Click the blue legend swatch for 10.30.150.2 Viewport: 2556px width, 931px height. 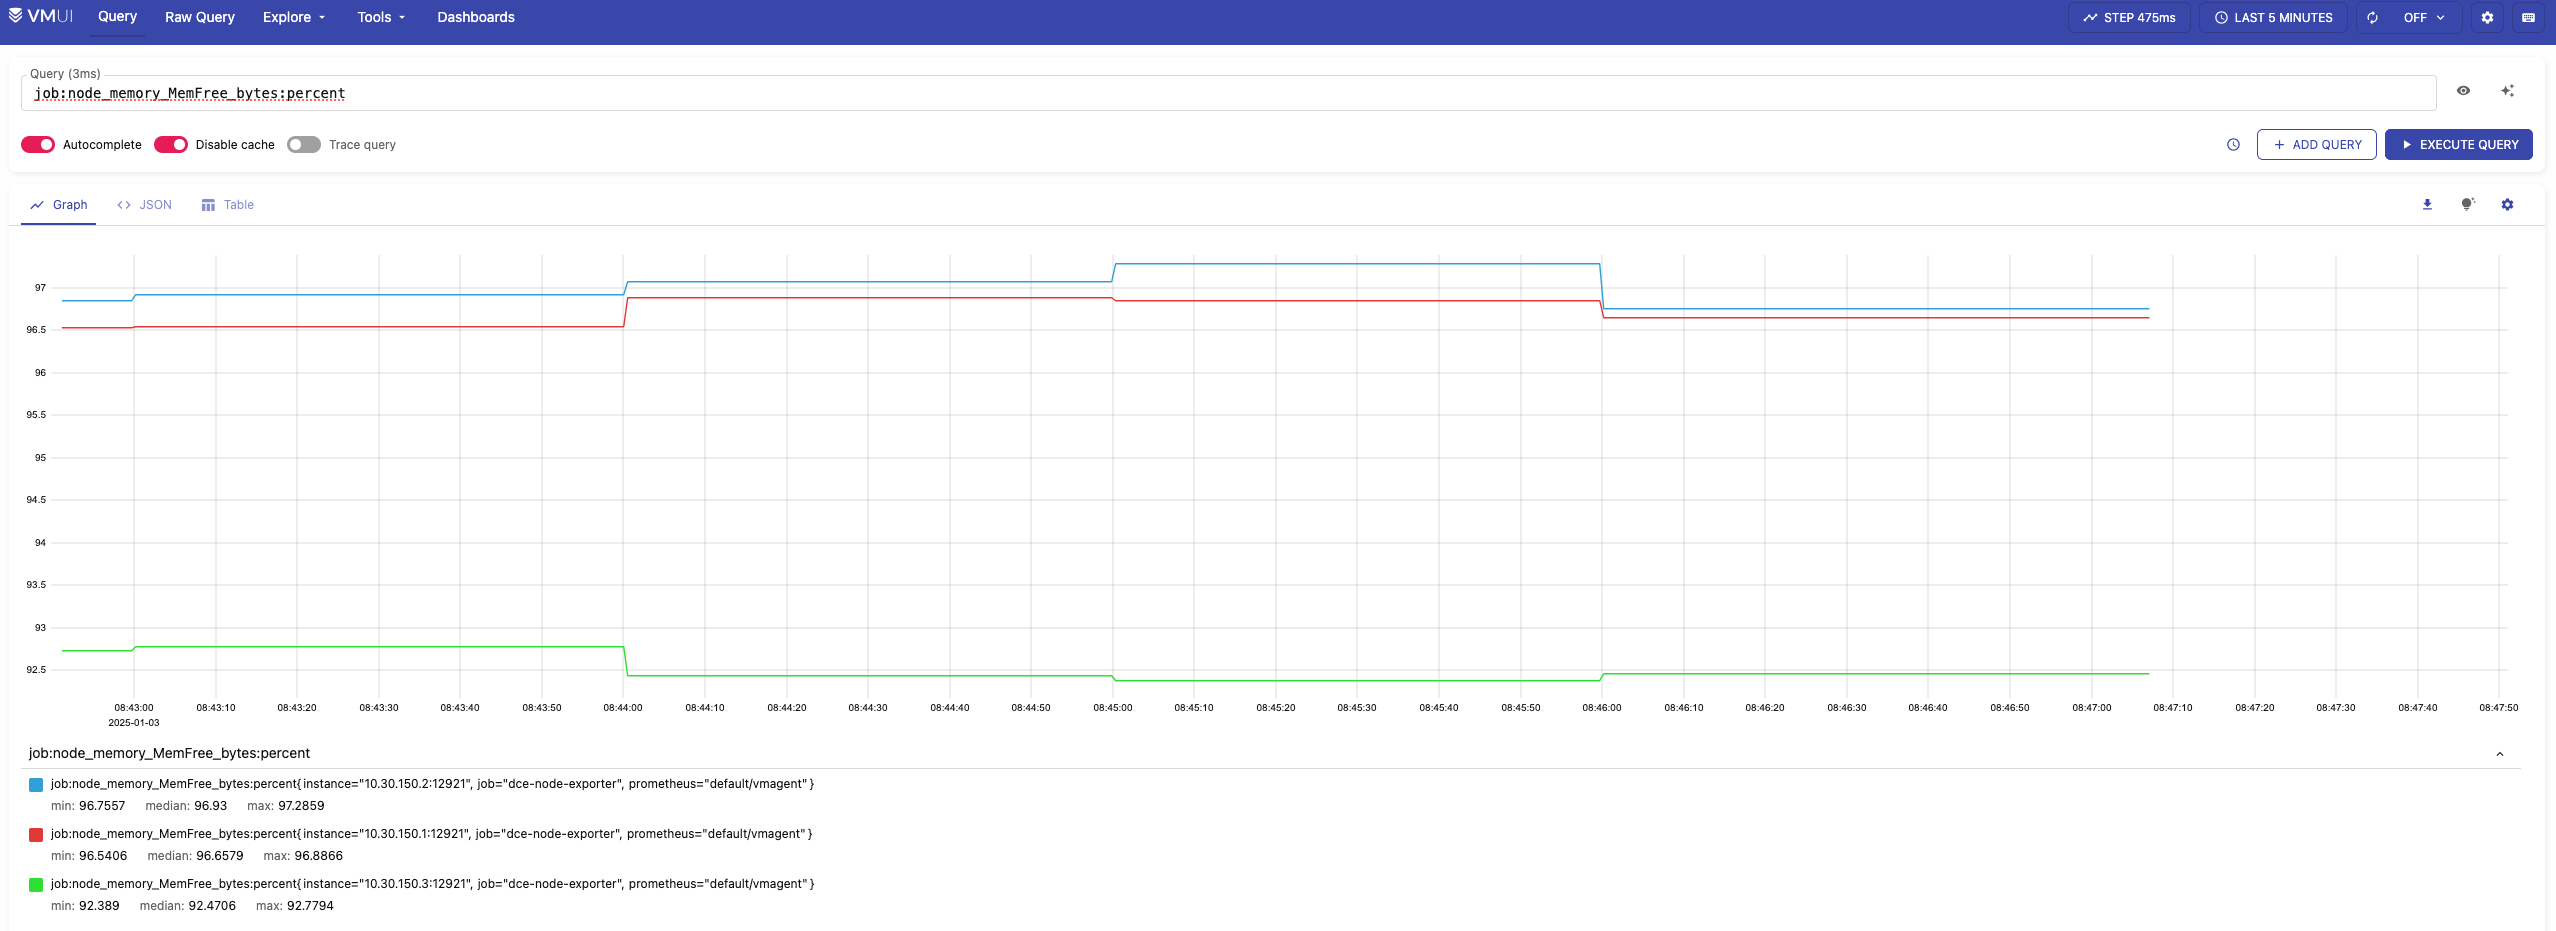36,785
